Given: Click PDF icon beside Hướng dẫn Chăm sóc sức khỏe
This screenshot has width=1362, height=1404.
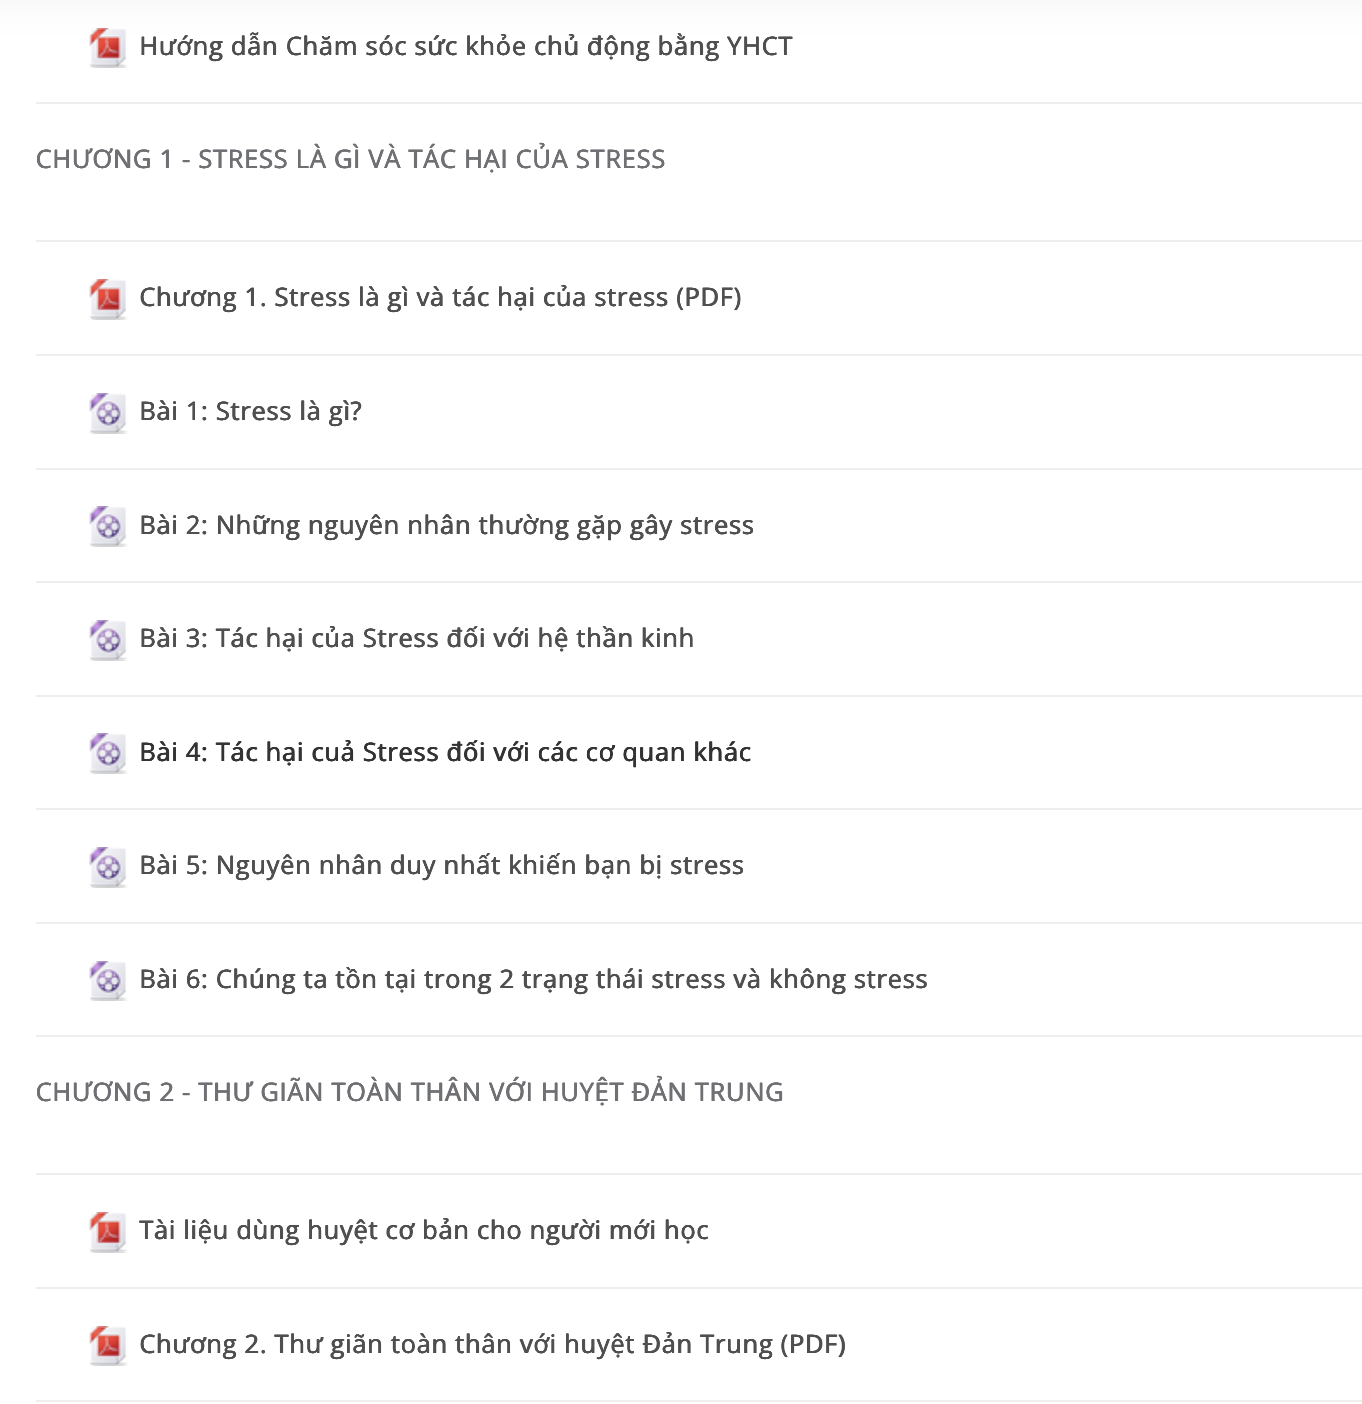Looking at the screenshot, I should point(107,47).
